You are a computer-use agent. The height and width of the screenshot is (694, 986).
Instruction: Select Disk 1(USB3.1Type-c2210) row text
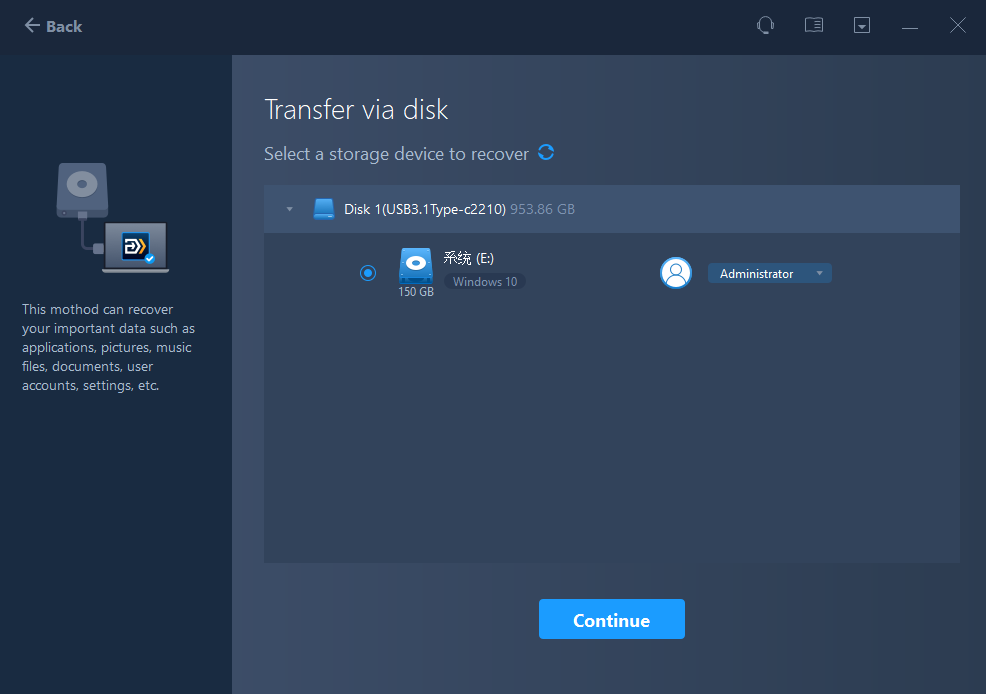tap(425, 209)
